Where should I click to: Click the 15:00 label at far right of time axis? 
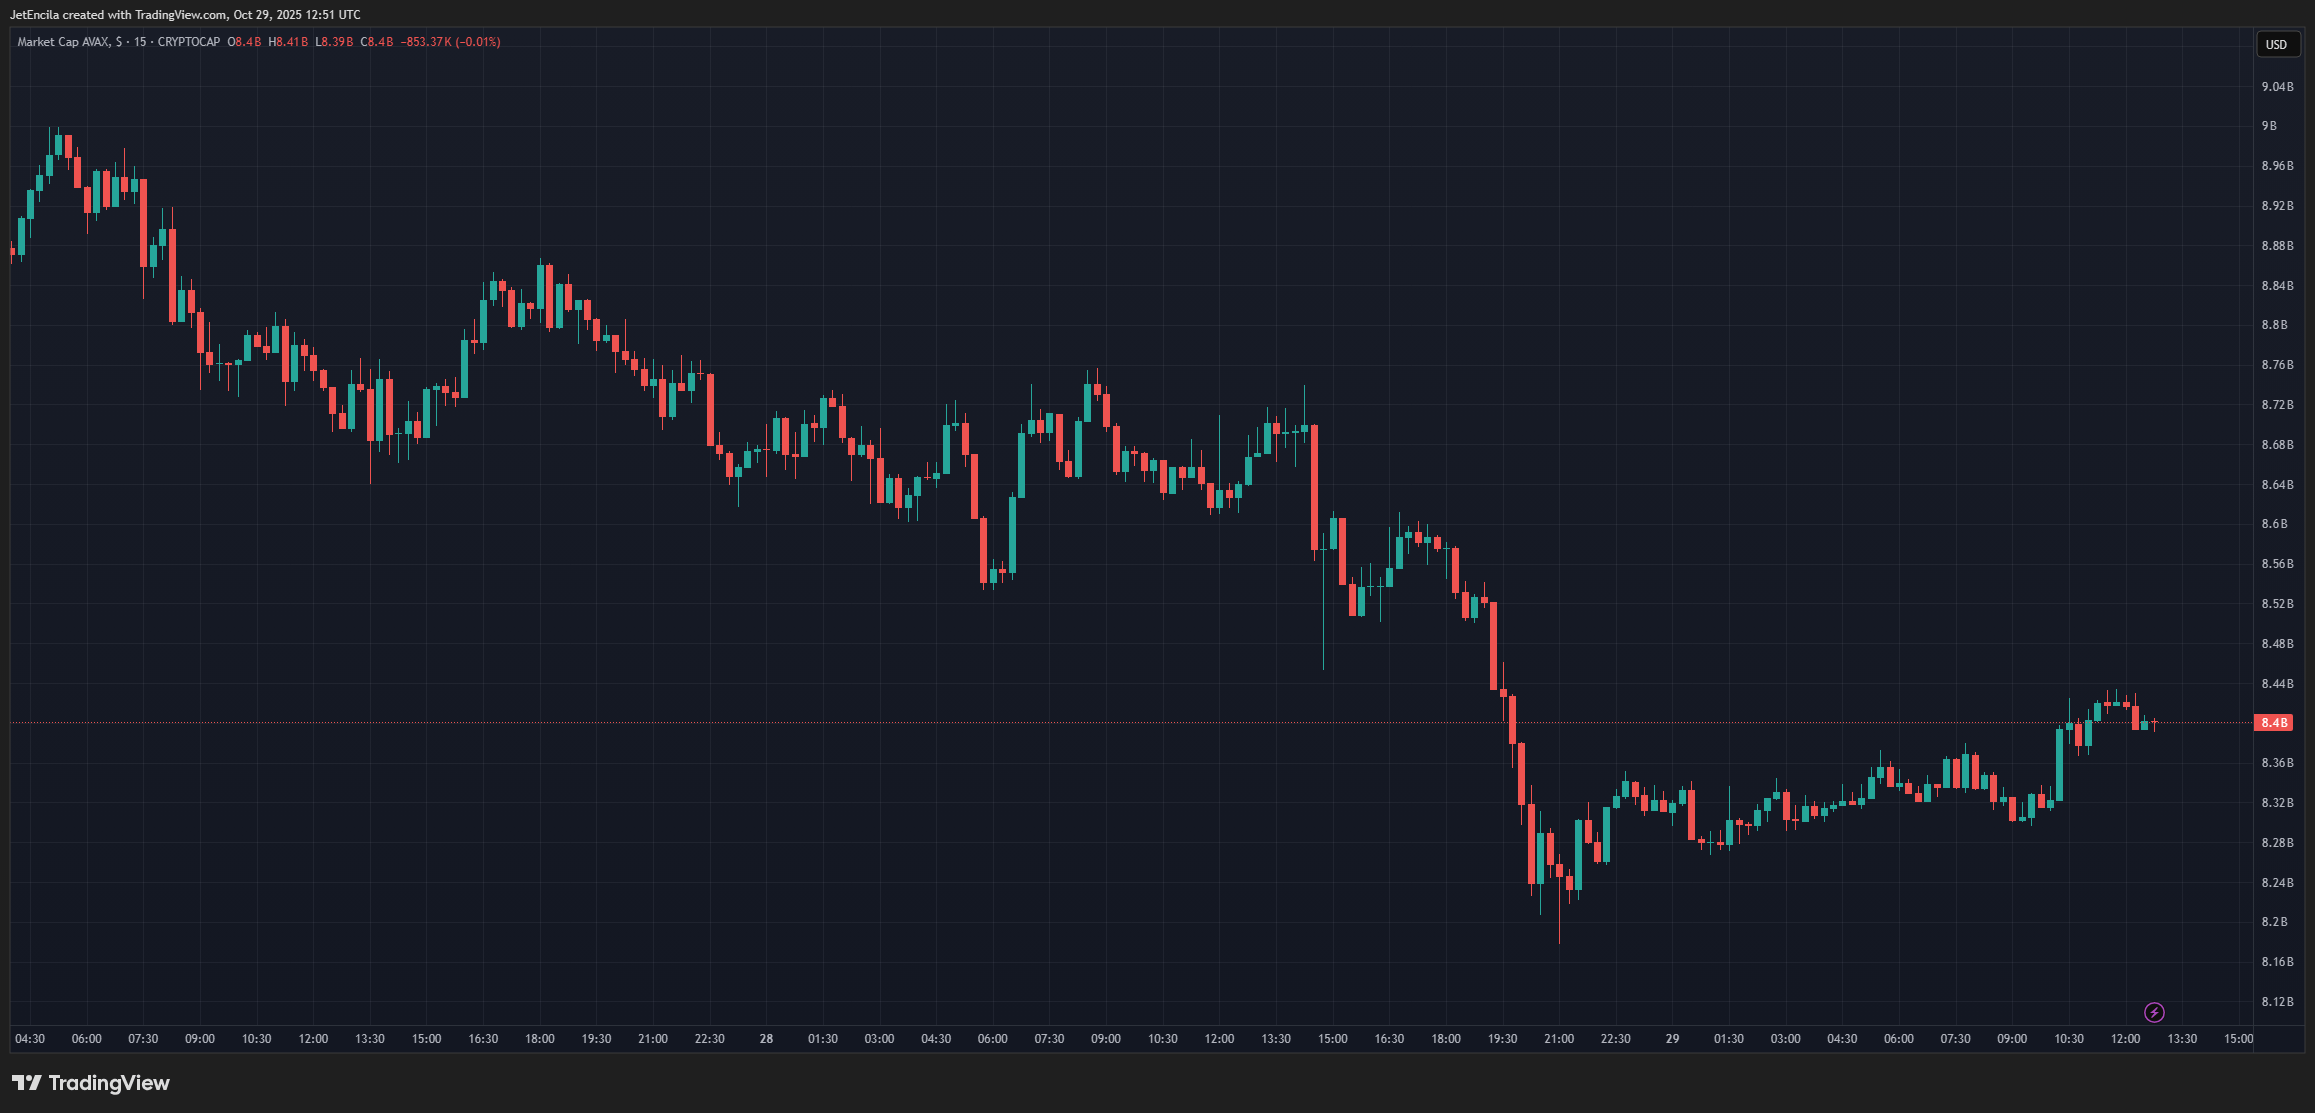click(2238, 1039)
